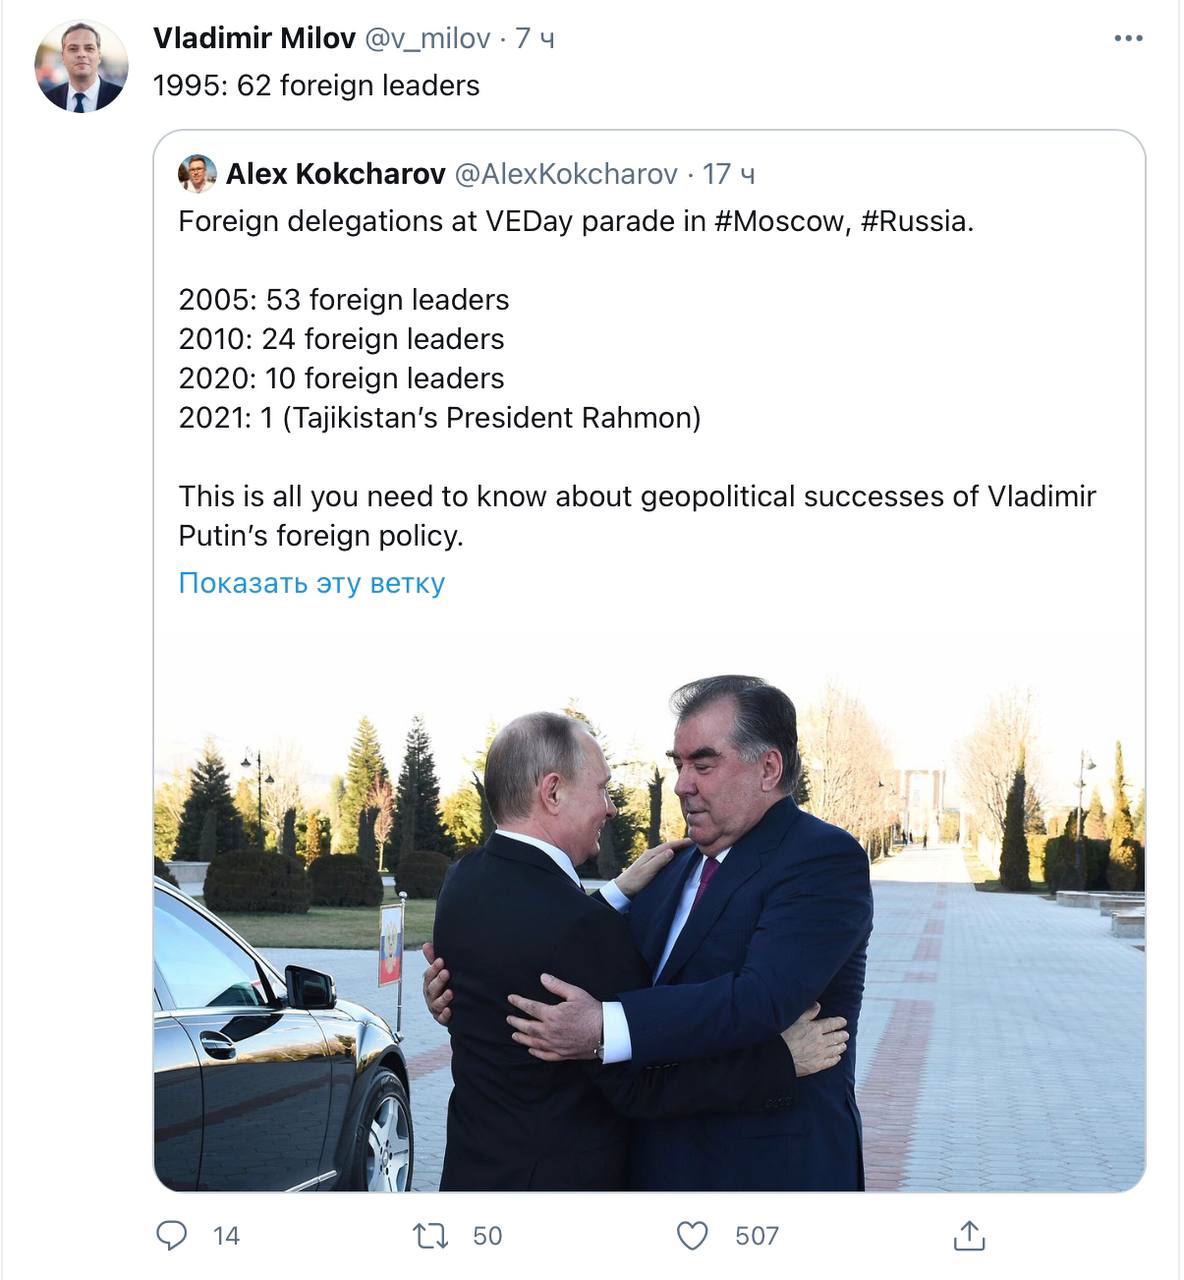The image size is (1184, 1280).
Task: Click the reply speech bubble icon
Action: (x=172, y=1235)
